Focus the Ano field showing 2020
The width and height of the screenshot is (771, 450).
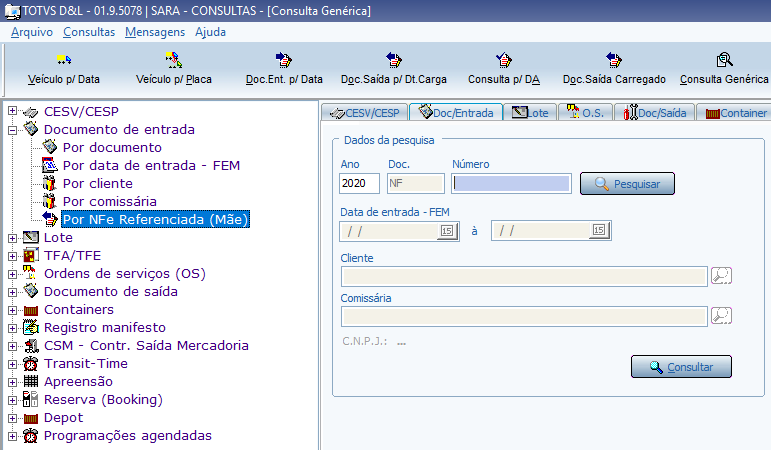click(359, 183)
